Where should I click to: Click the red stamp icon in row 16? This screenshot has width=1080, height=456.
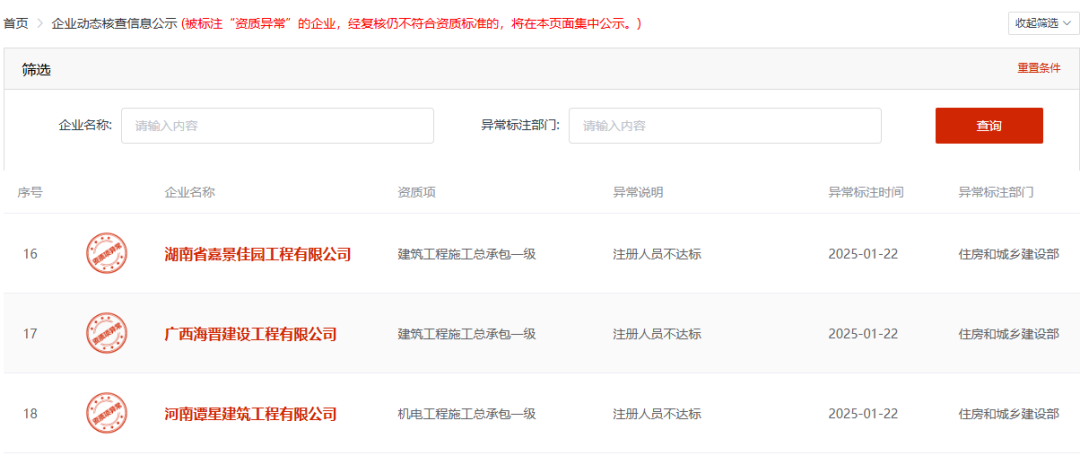107,254
